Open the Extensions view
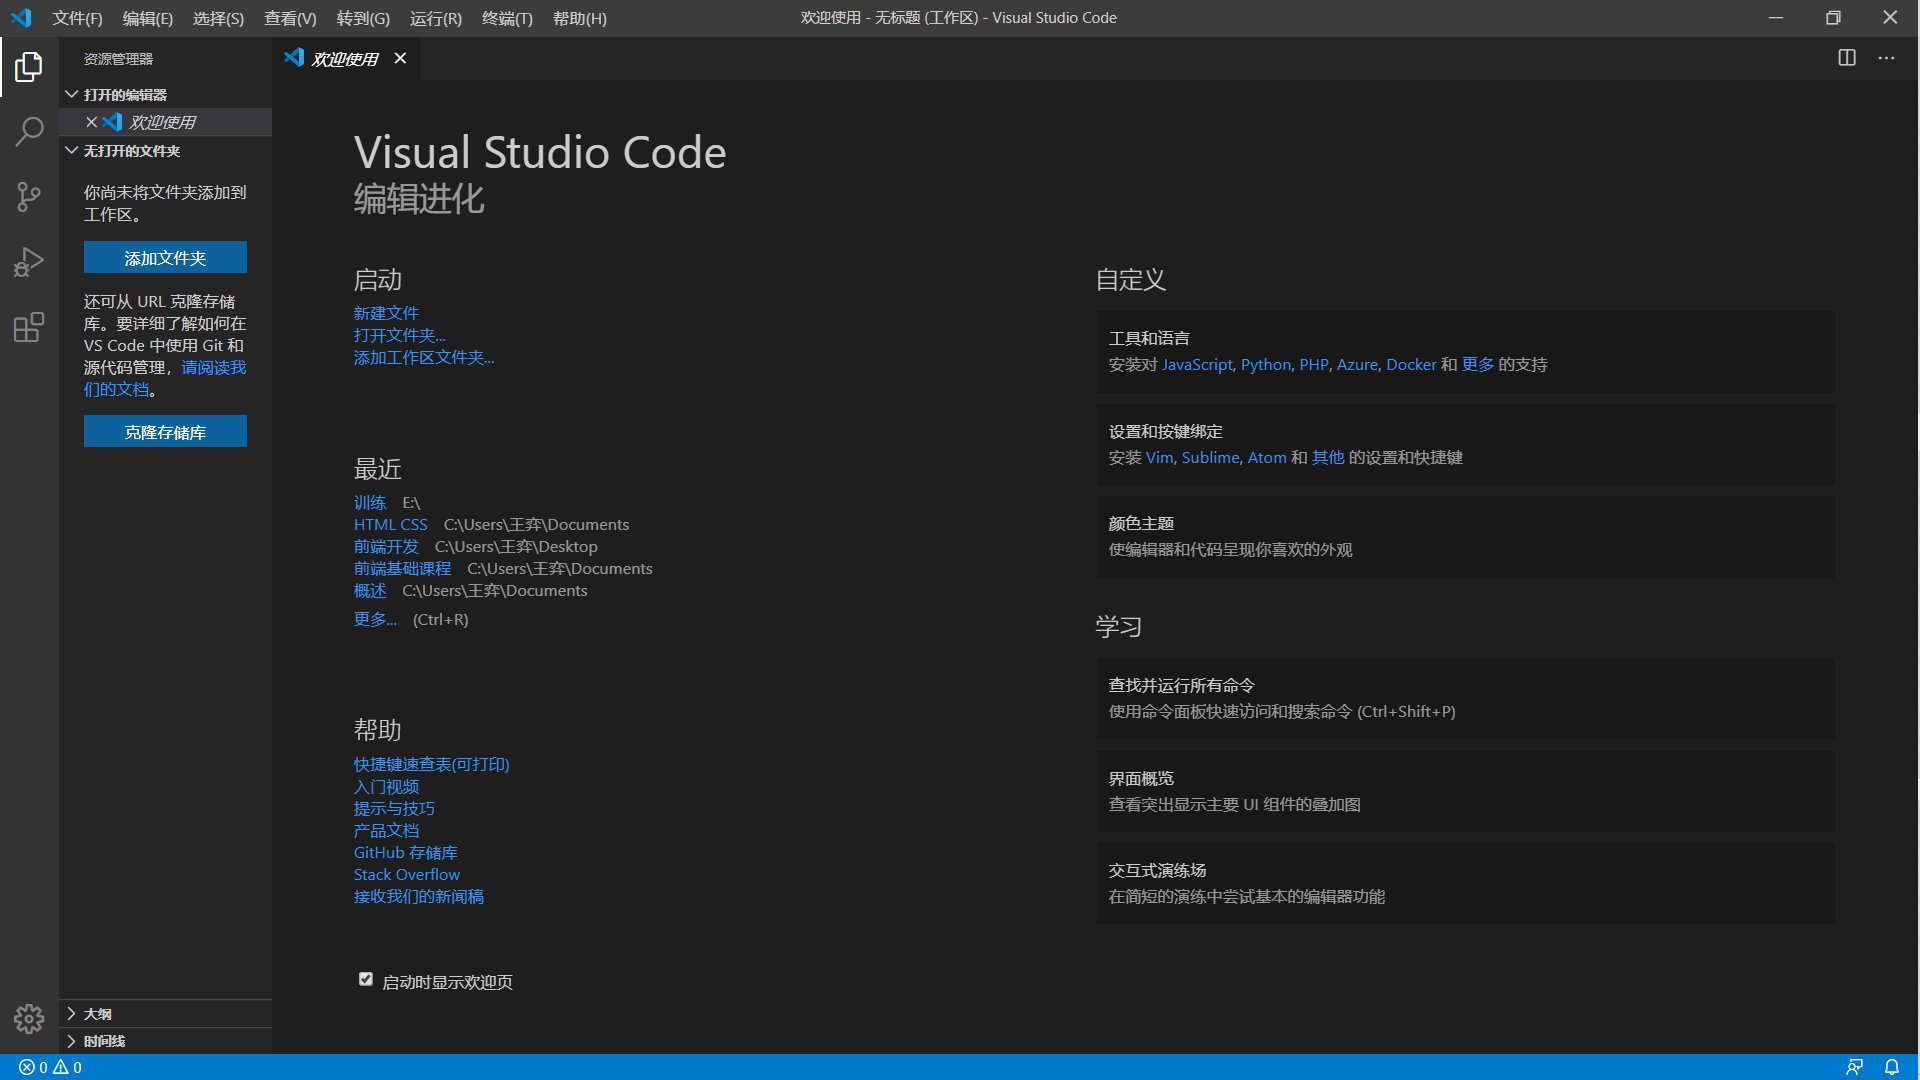Image resolution: width=1920 pixels, height=1080 pixels. coord(29,327)
